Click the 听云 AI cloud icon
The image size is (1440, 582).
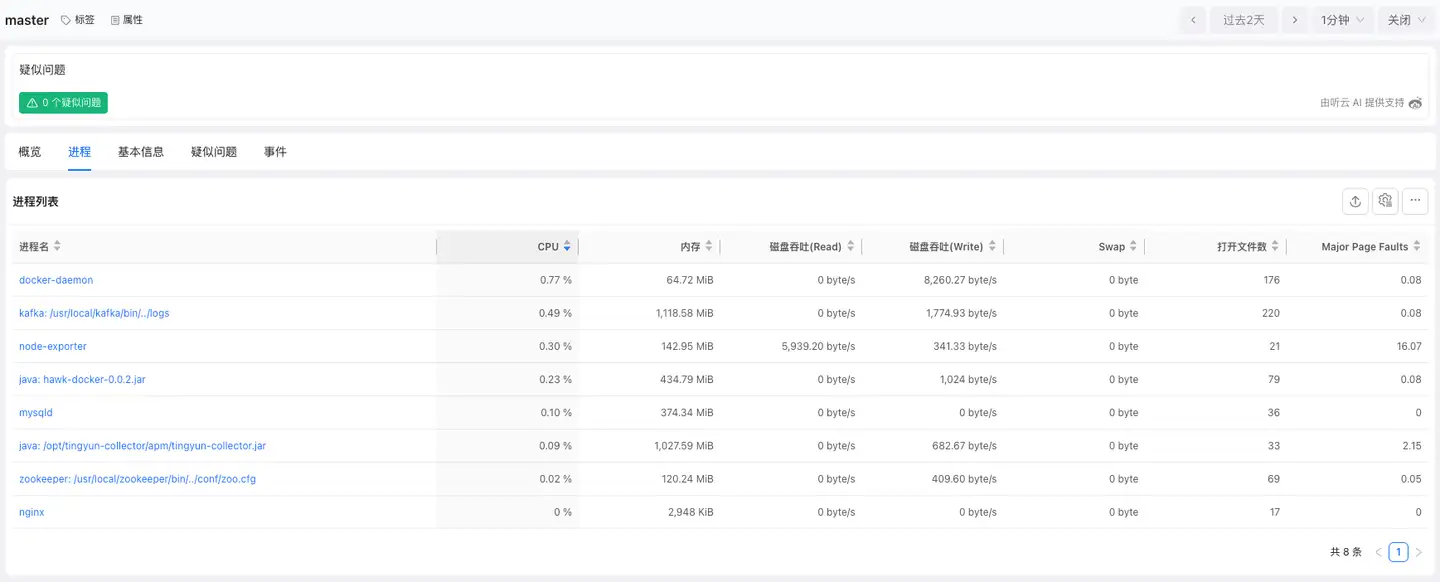tap(1414, 103)
